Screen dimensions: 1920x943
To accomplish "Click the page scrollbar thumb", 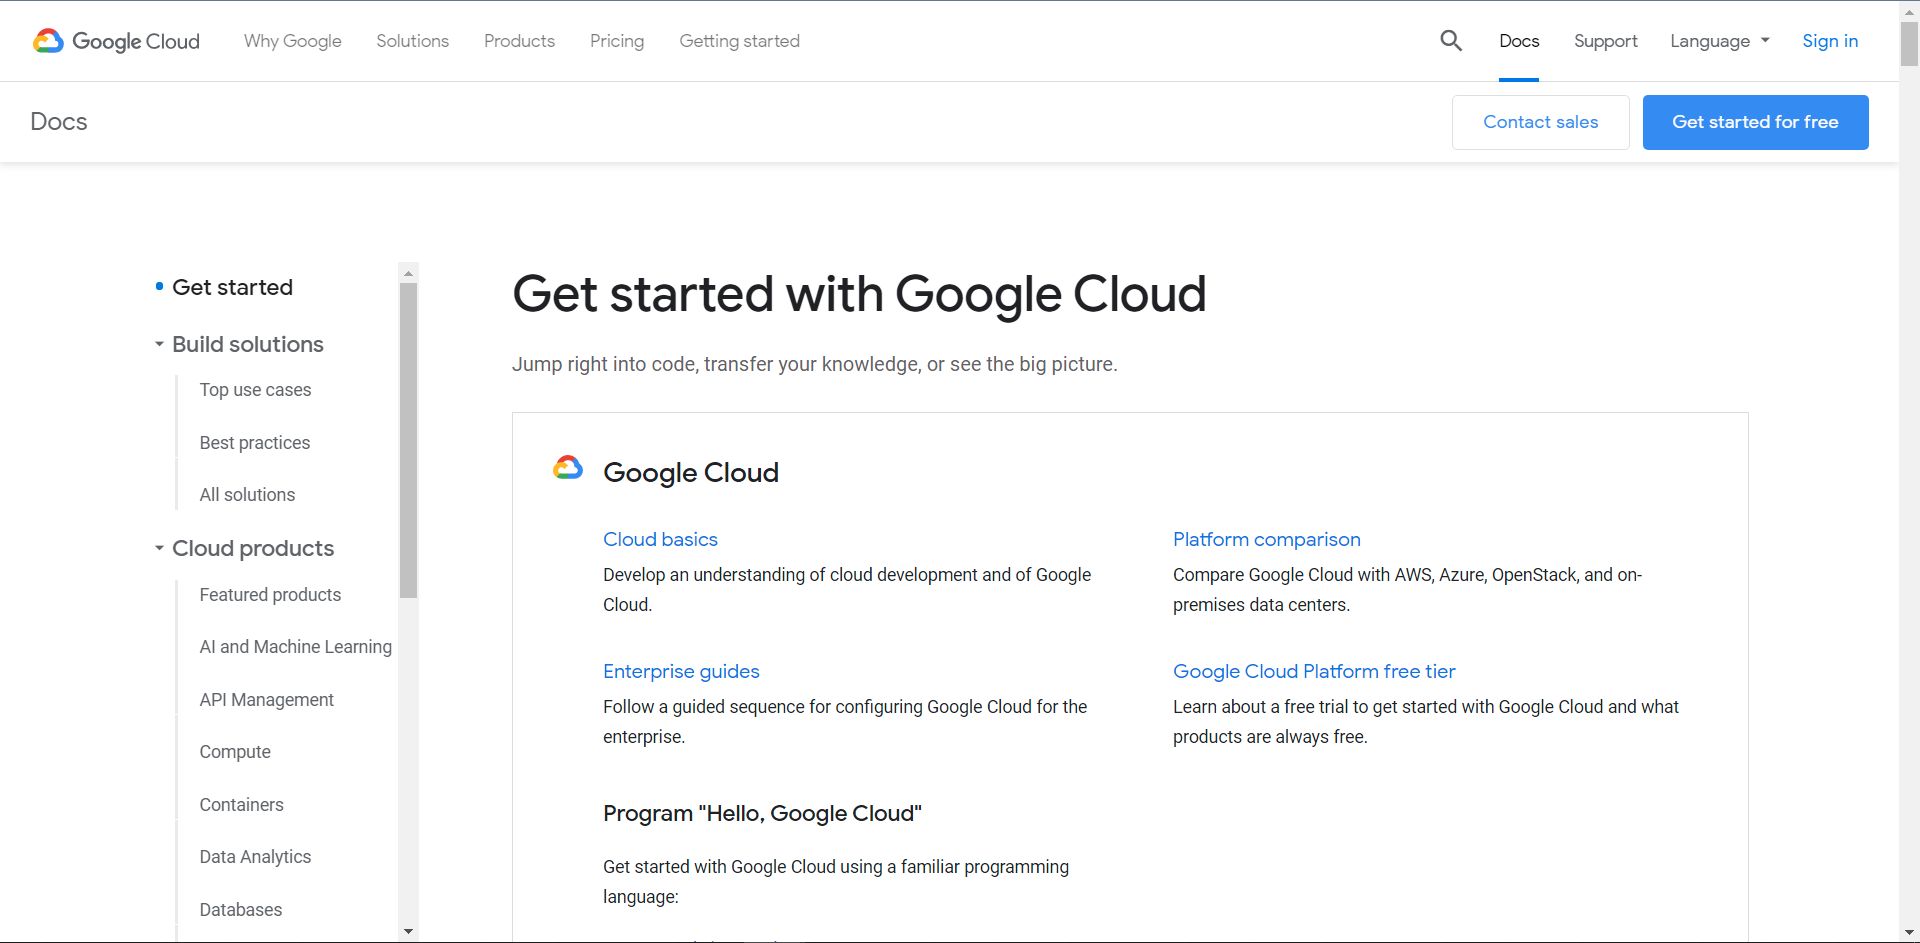I will pyautogui.click(x=1910, y=44).
